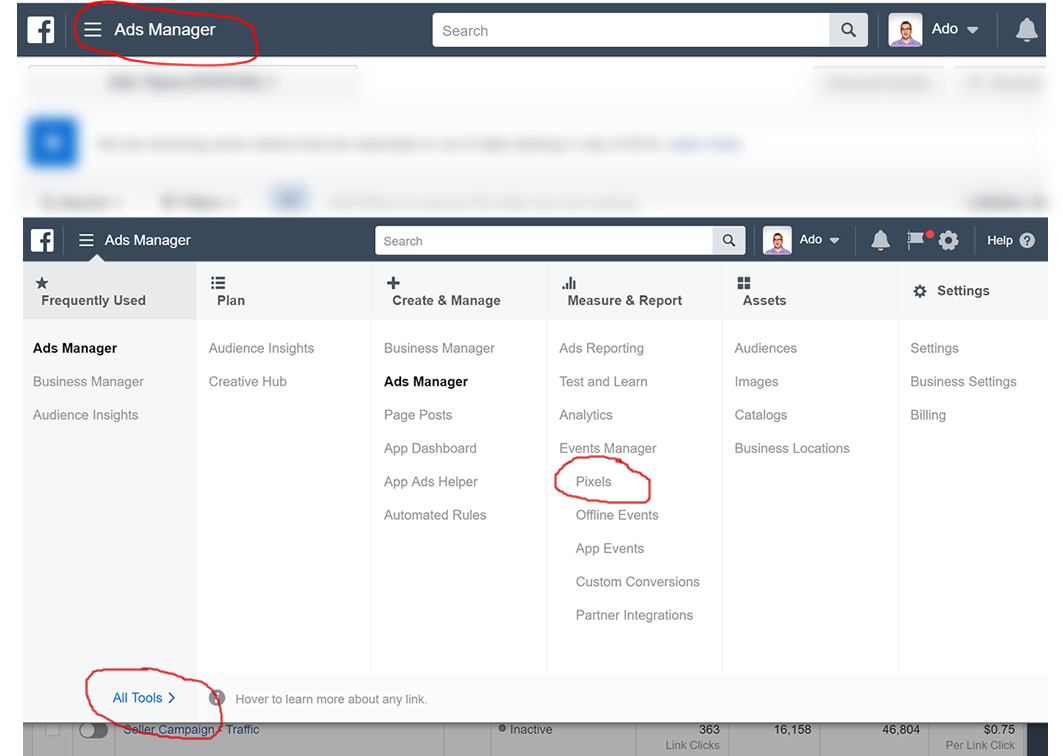Open Ads Reporting
Image resolution: width=1063 pixels, height=756 pixels.
pos(601,348)
